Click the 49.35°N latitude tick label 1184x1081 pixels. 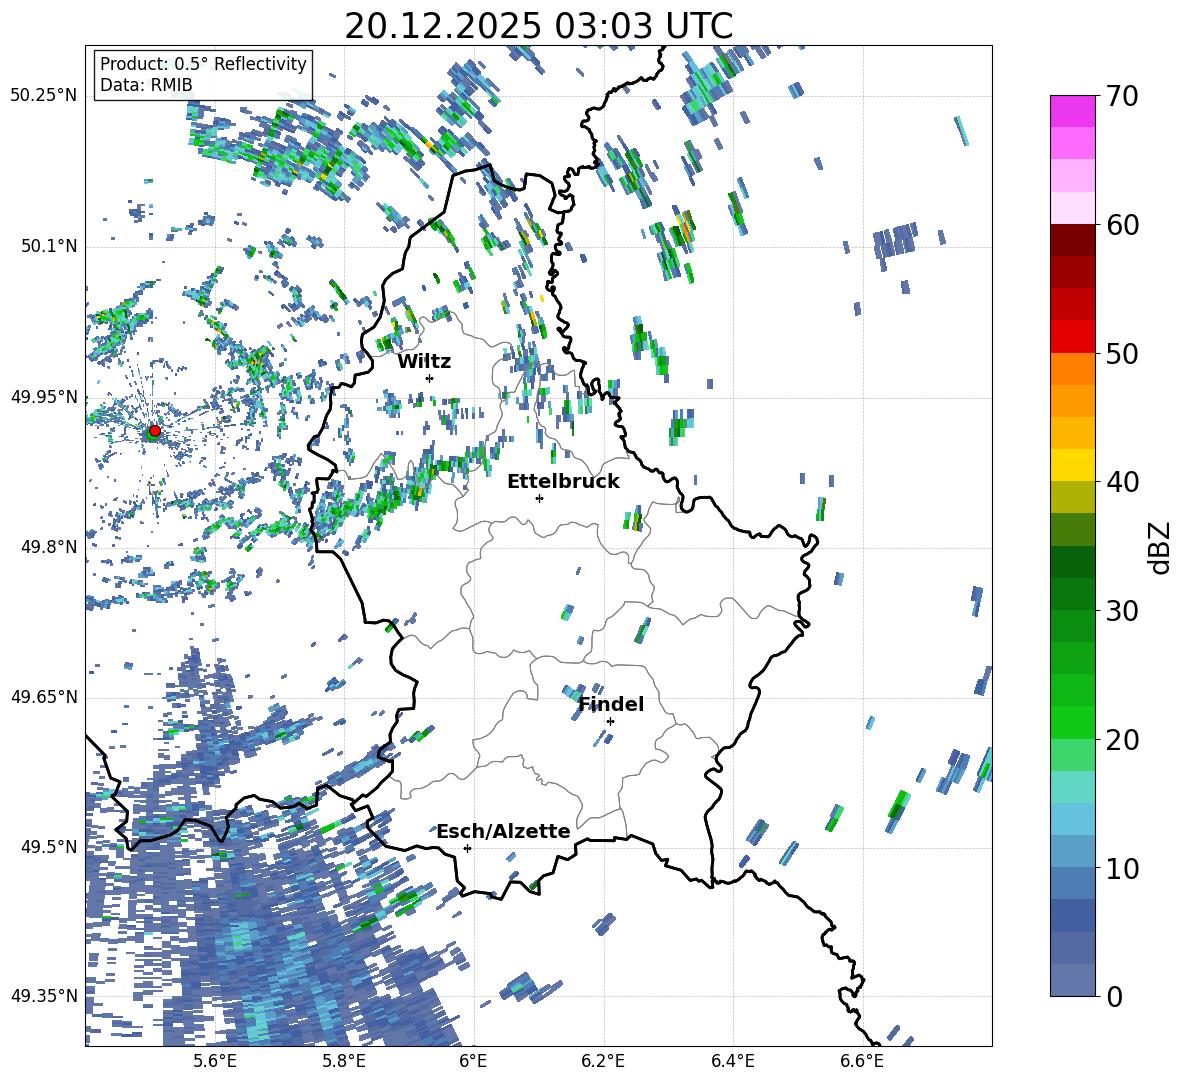[44, 996]
